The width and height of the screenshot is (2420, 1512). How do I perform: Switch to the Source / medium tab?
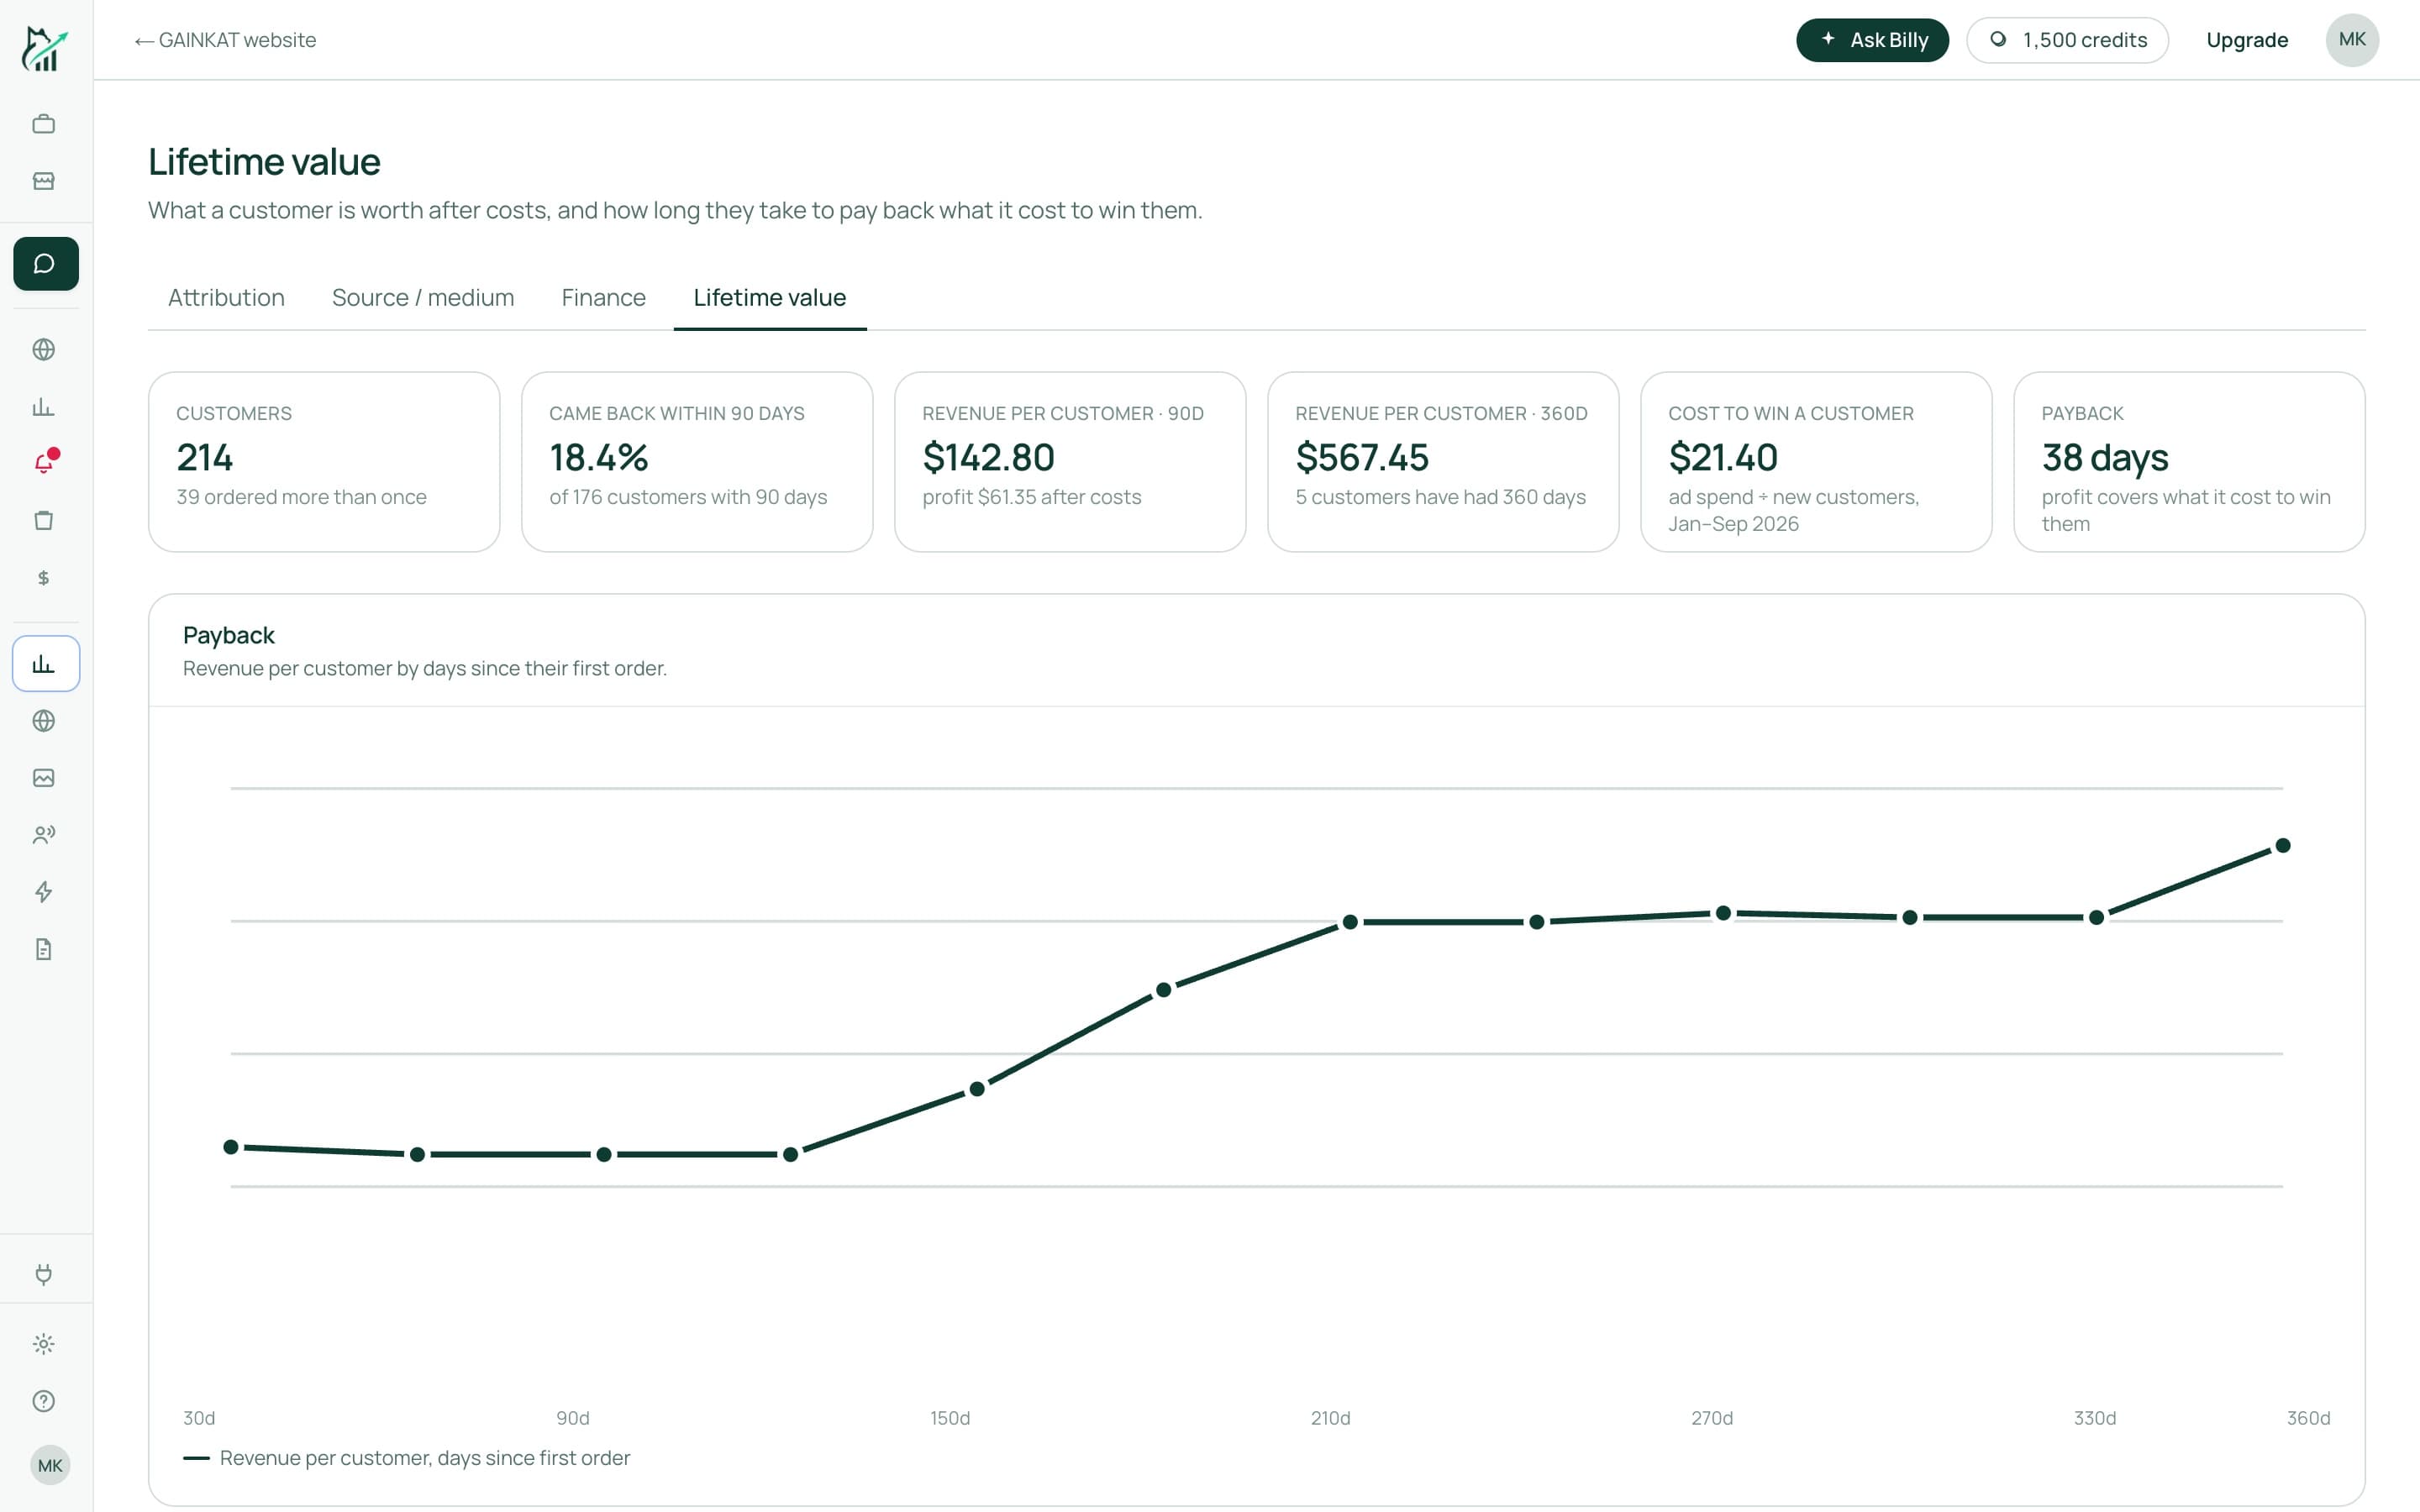click(423, 297)
